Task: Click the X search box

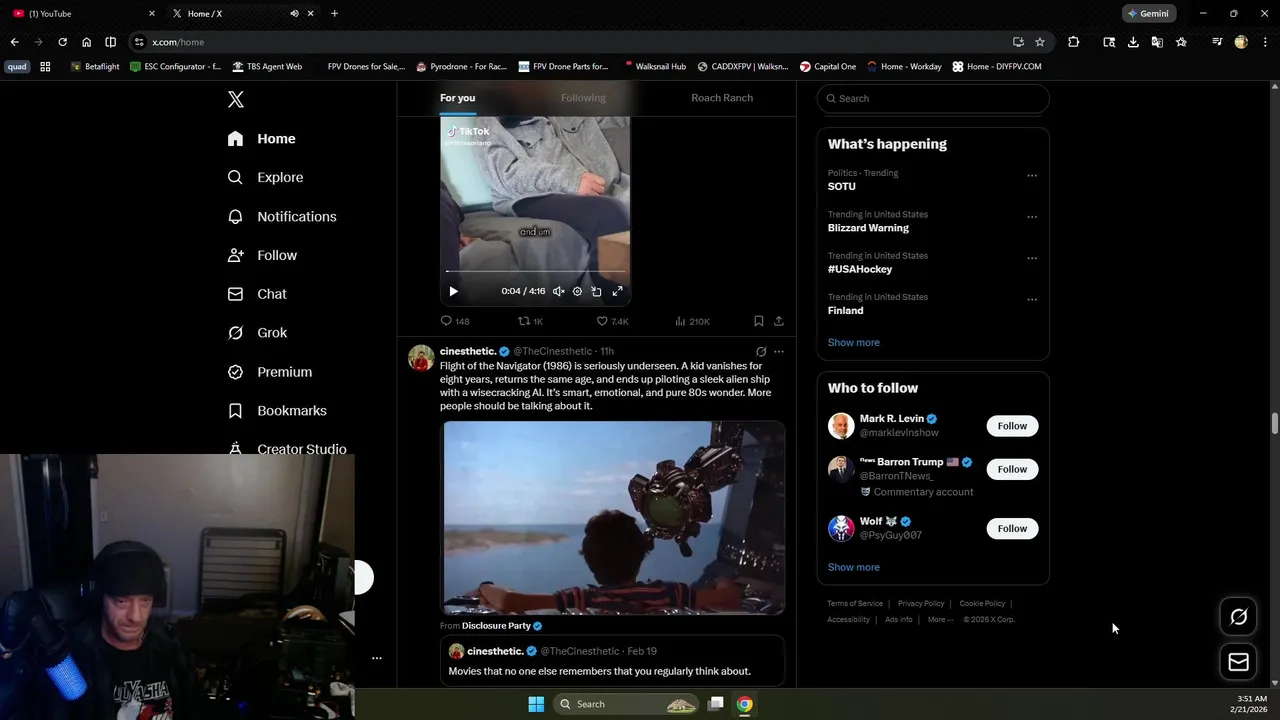Action: pyautogui.click(x=933, y=98)
